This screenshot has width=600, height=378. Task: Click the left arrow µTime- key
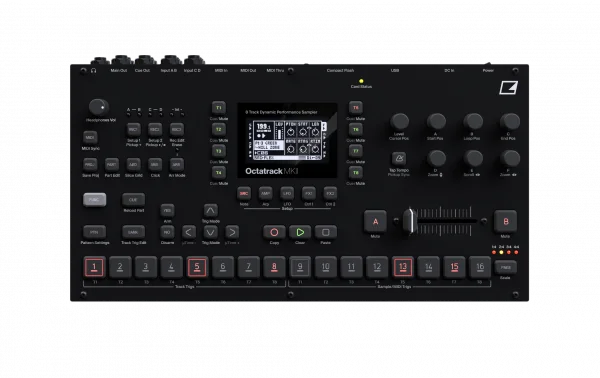coord(189,232)
